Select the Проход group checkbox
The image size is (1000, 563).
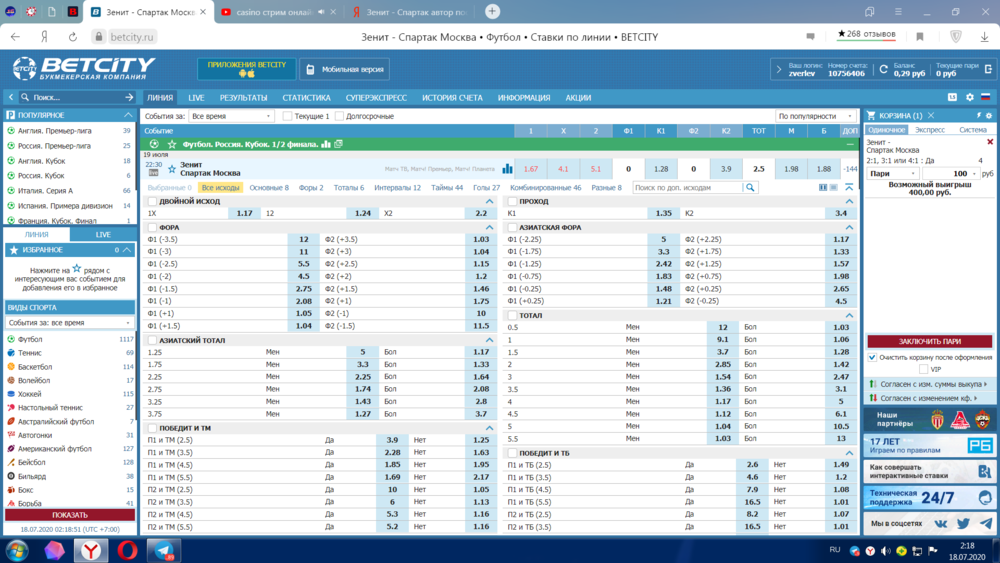pos(512,201)
